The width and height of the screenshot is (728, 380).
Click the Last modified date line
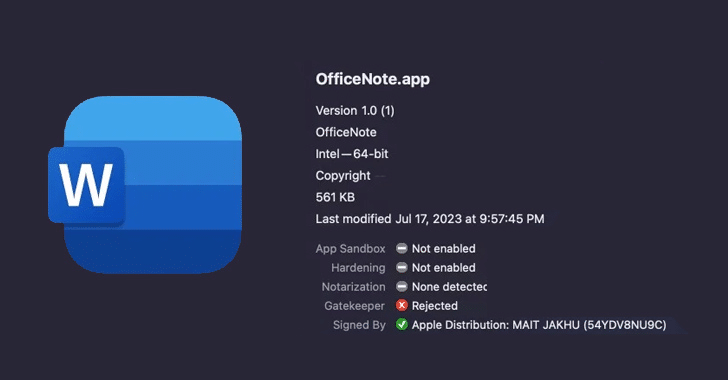click(x=430, y=219)
